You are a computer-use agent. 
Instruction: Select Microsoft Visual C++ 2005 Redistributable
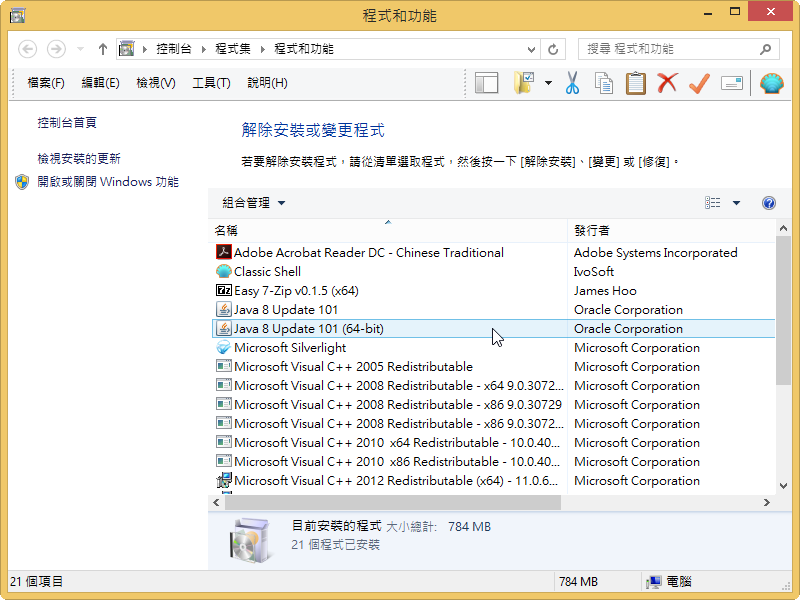[493, 367]
